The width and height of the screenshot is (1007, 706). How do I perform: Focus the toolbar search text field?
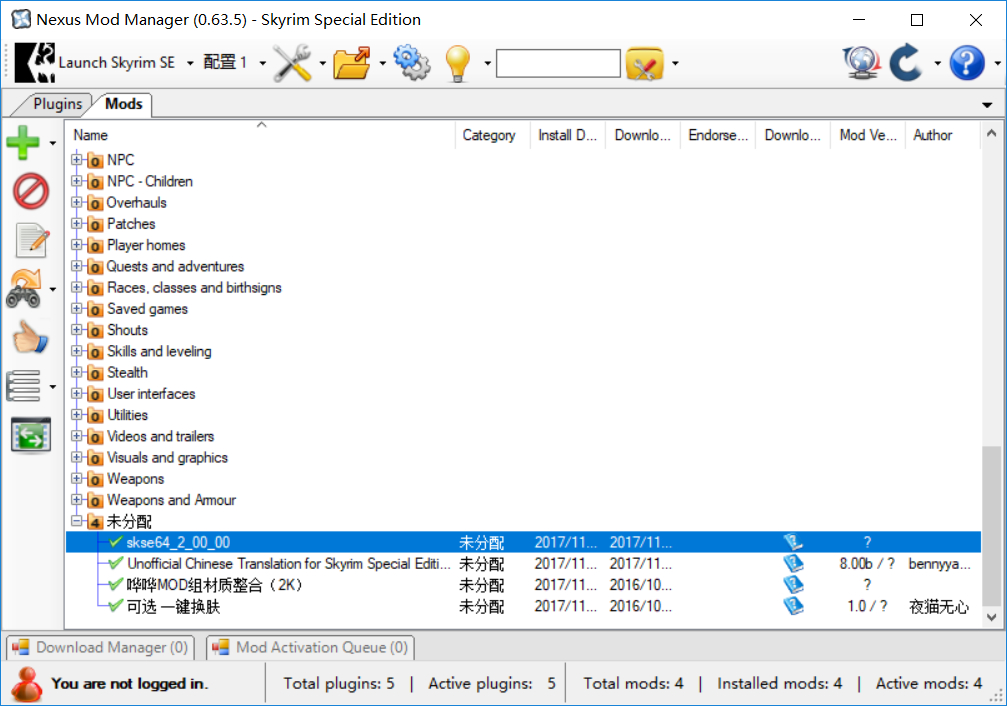[558, 63]
